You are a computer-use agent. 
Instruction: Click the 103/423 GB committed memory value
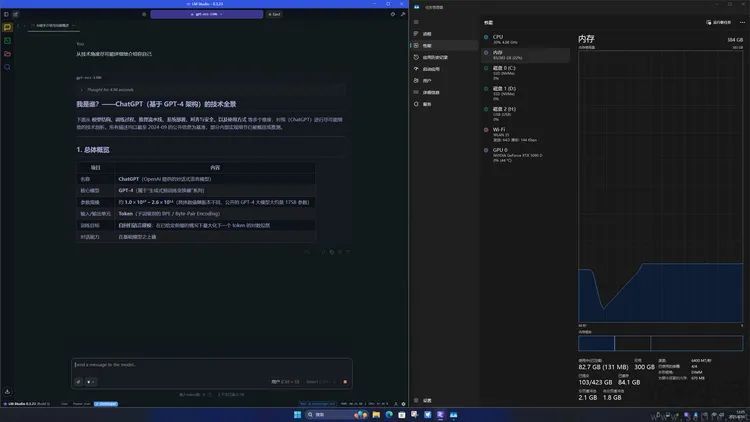click(x=595, y=382)
